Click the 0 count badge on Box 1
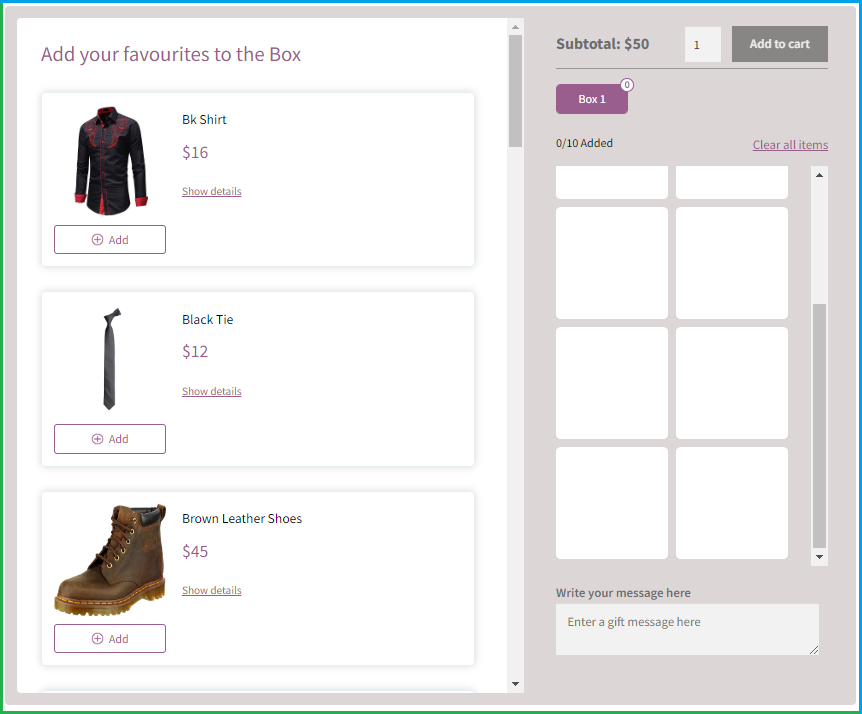The width and height of the screenshot is (862, 714). (627, 85)
